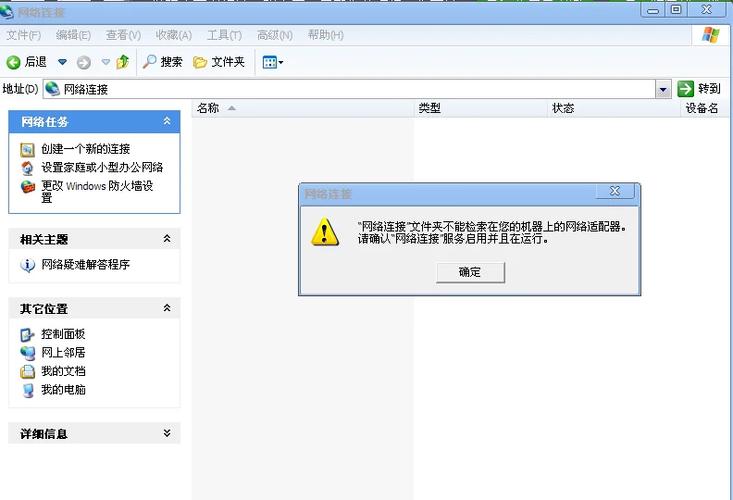733x500 pixels.
Task: Sort by the 类型 column header
Action: [x=480, y=108]
